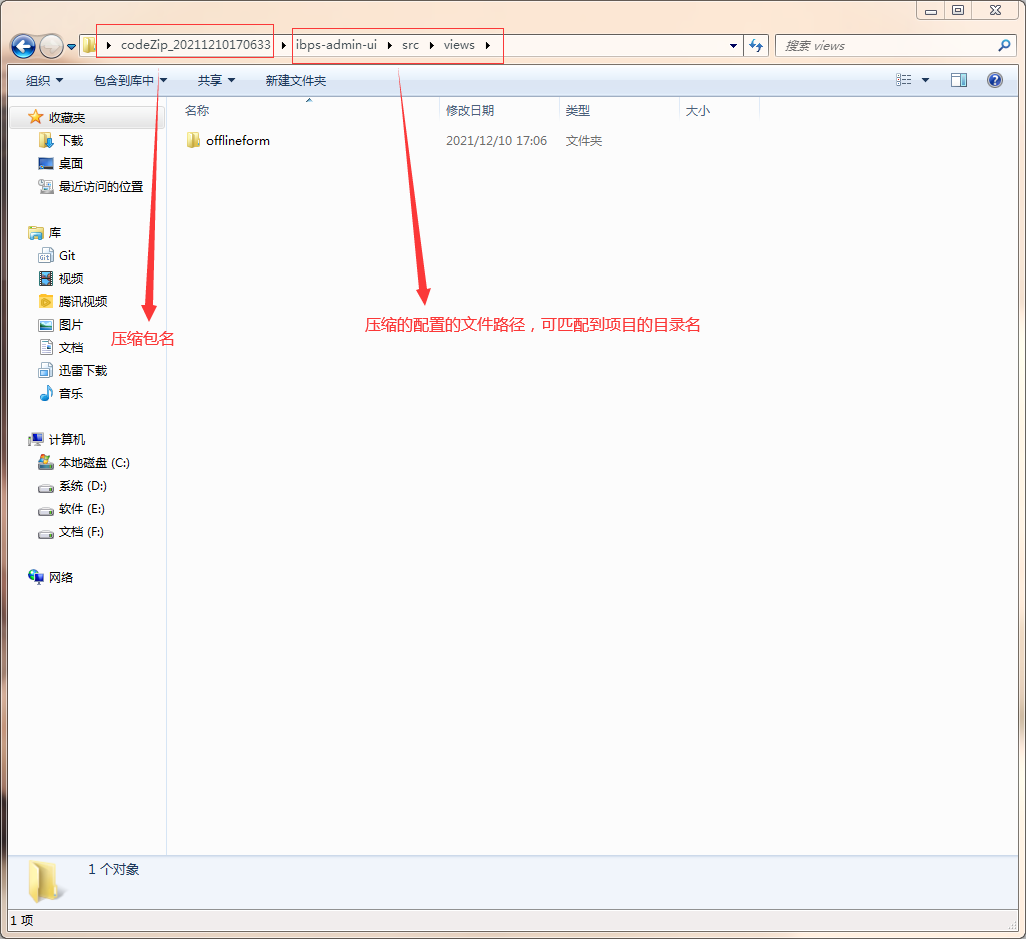This screenshot has height=939, width=1026.
Task: Open the 音乐 library
Action: coord(70,394)
